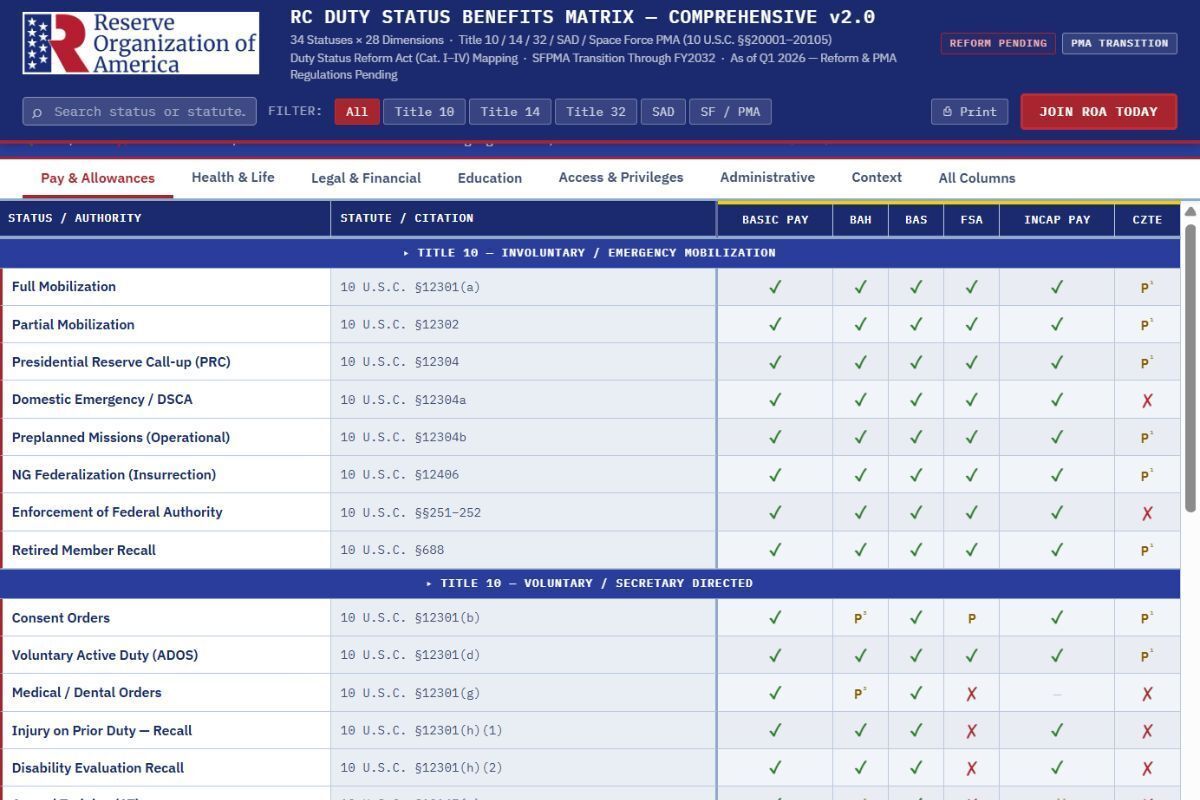Collapse Title 10 Involuntary / Emergency Mobilization section

pos(590,253)
